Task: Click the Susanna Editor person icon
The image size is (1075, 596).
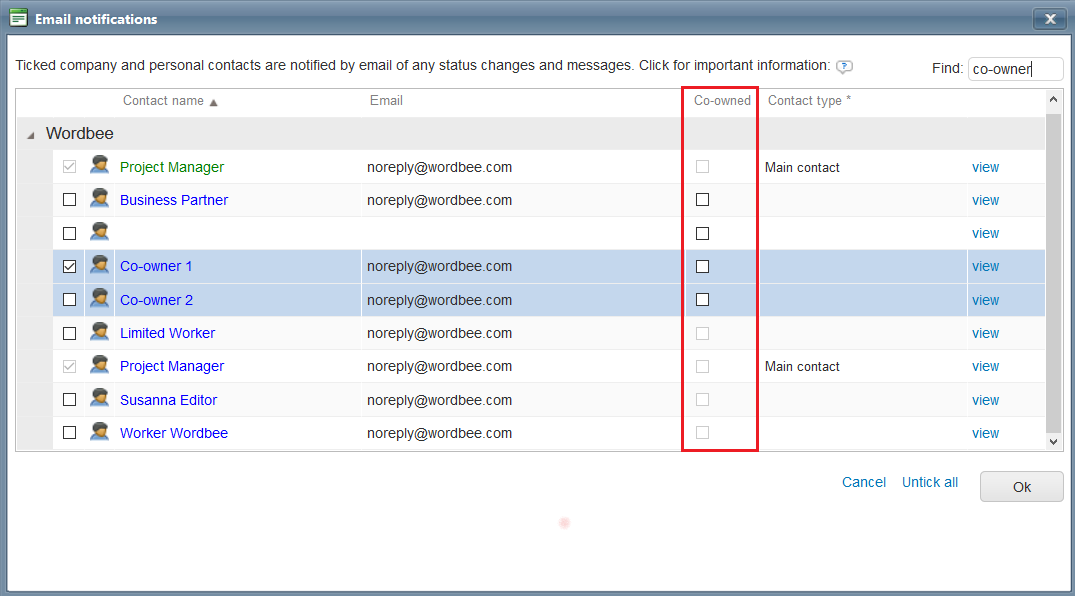Action: [99, 399]
